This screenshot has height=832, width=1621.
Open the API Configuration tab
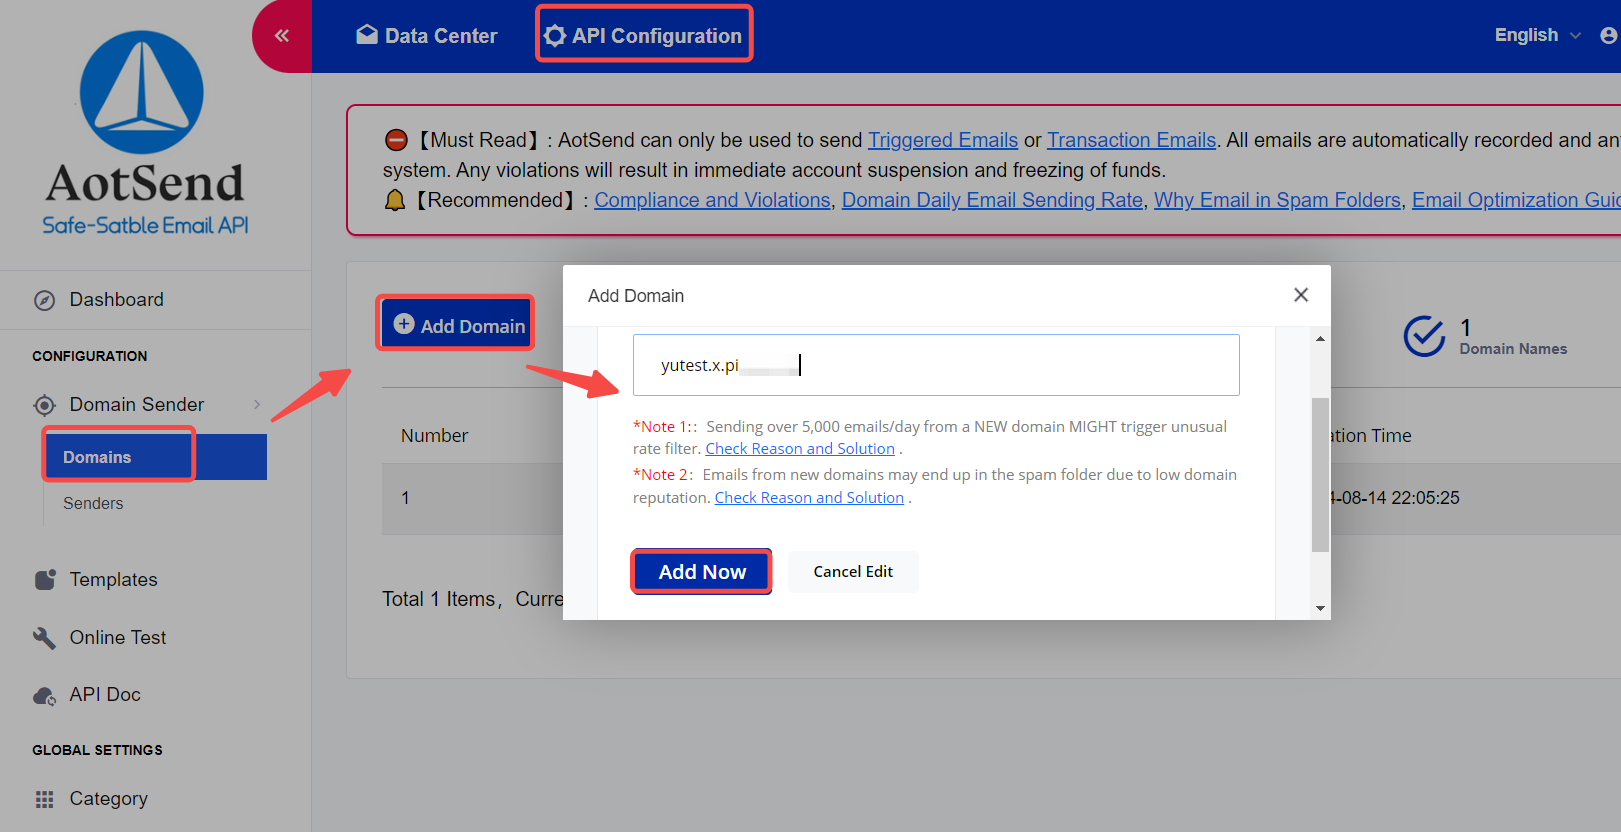(x=644, y=36)
